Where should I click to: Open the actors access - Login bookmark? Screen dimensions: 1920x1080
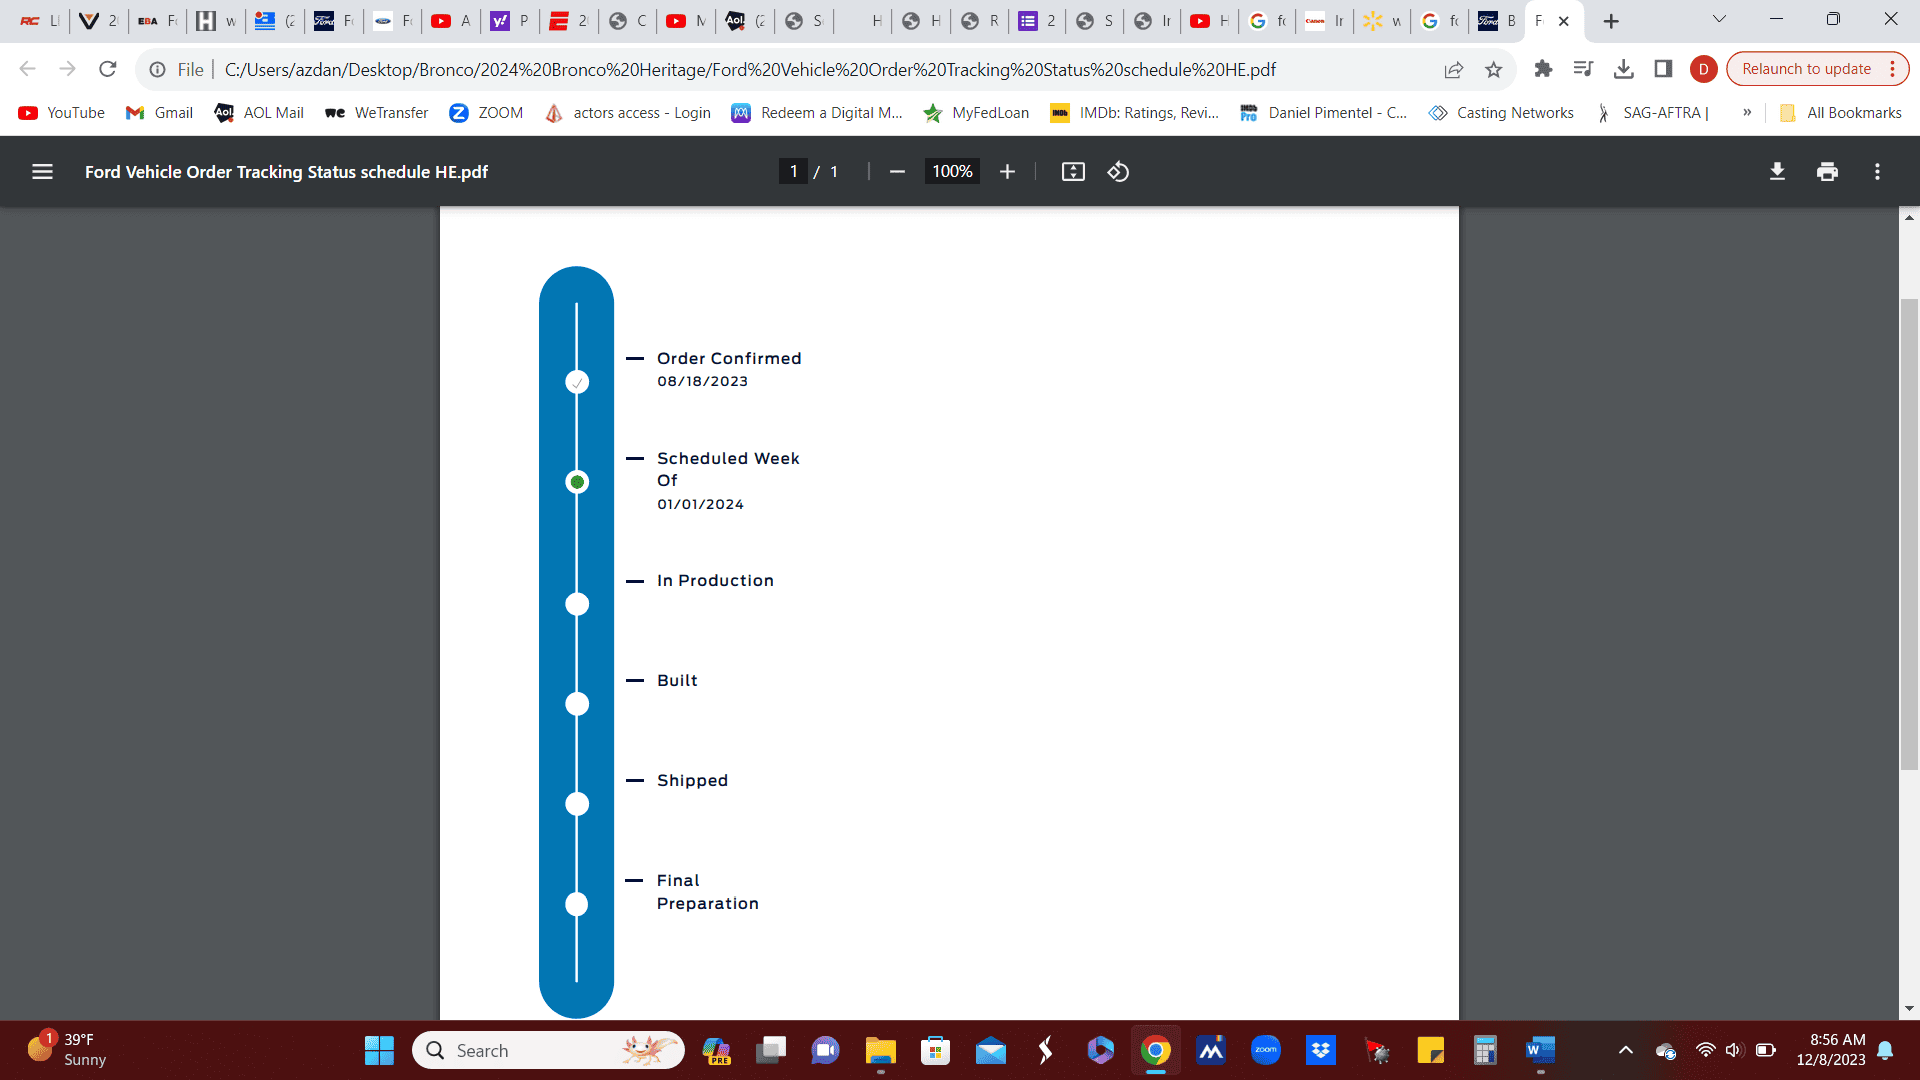click(628, 113)
